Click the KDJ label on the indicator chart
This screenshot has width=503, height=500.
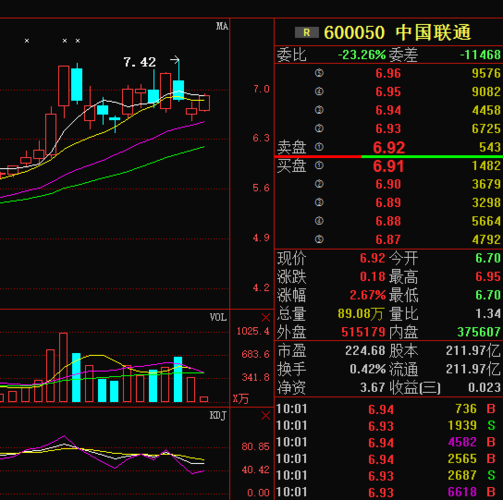pos(218,415)
